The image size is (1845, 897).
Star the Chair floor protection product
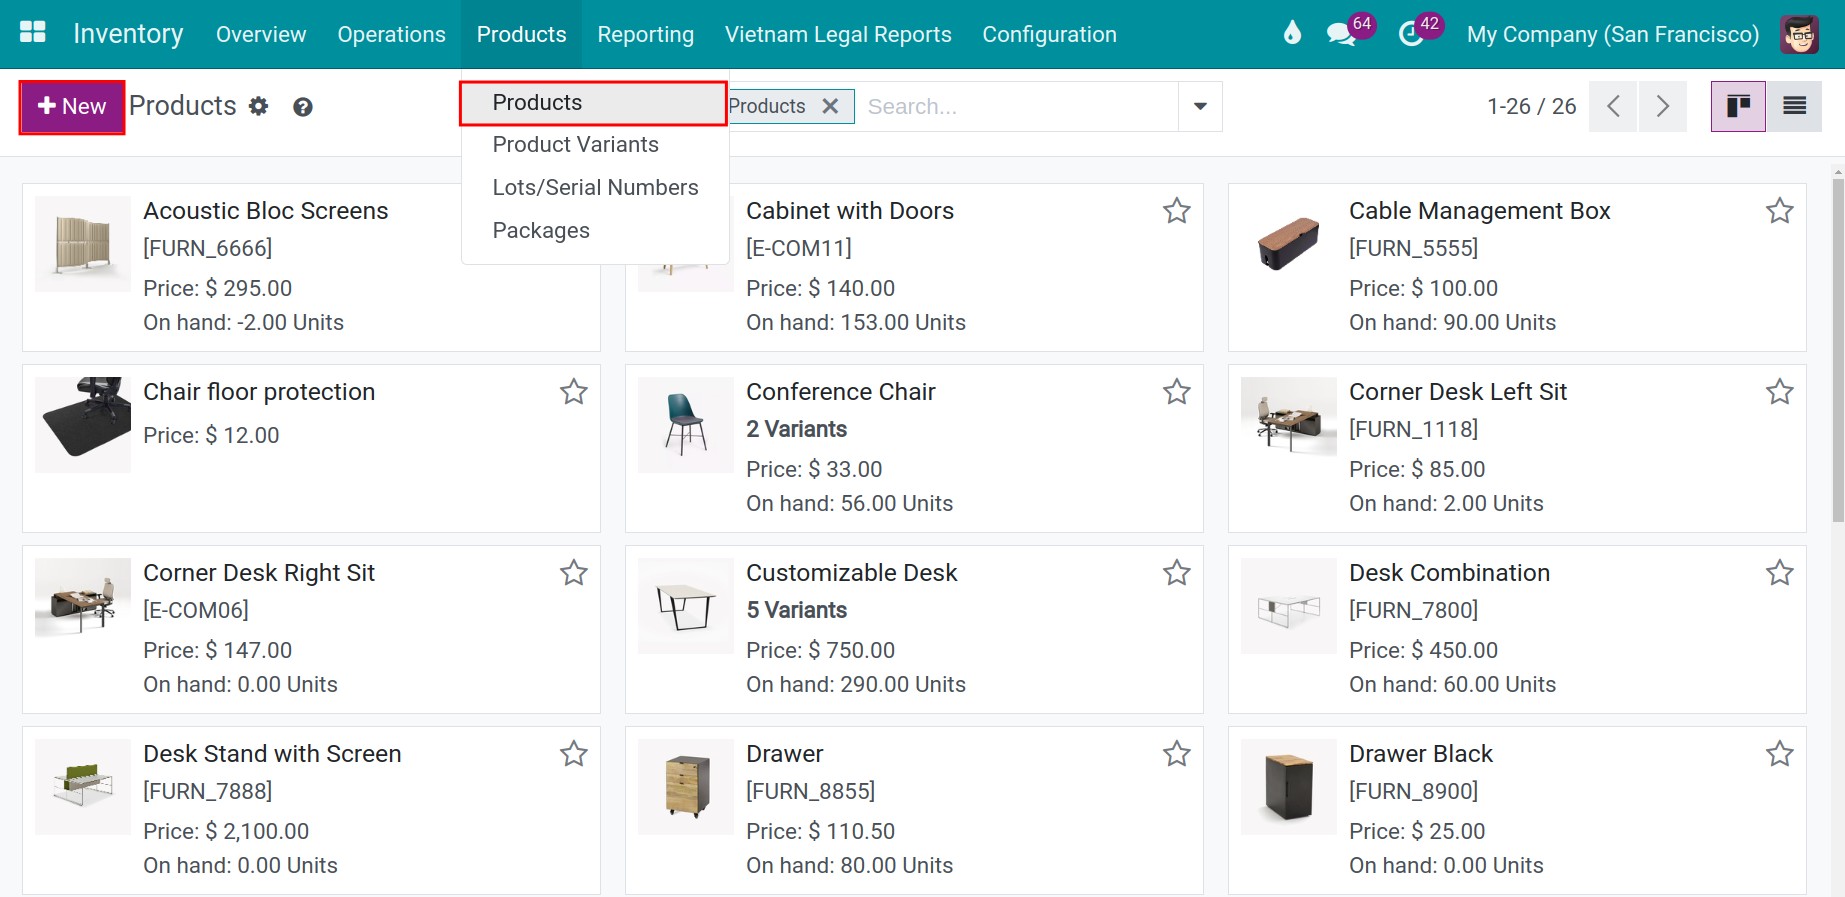[x=574, y=392]
